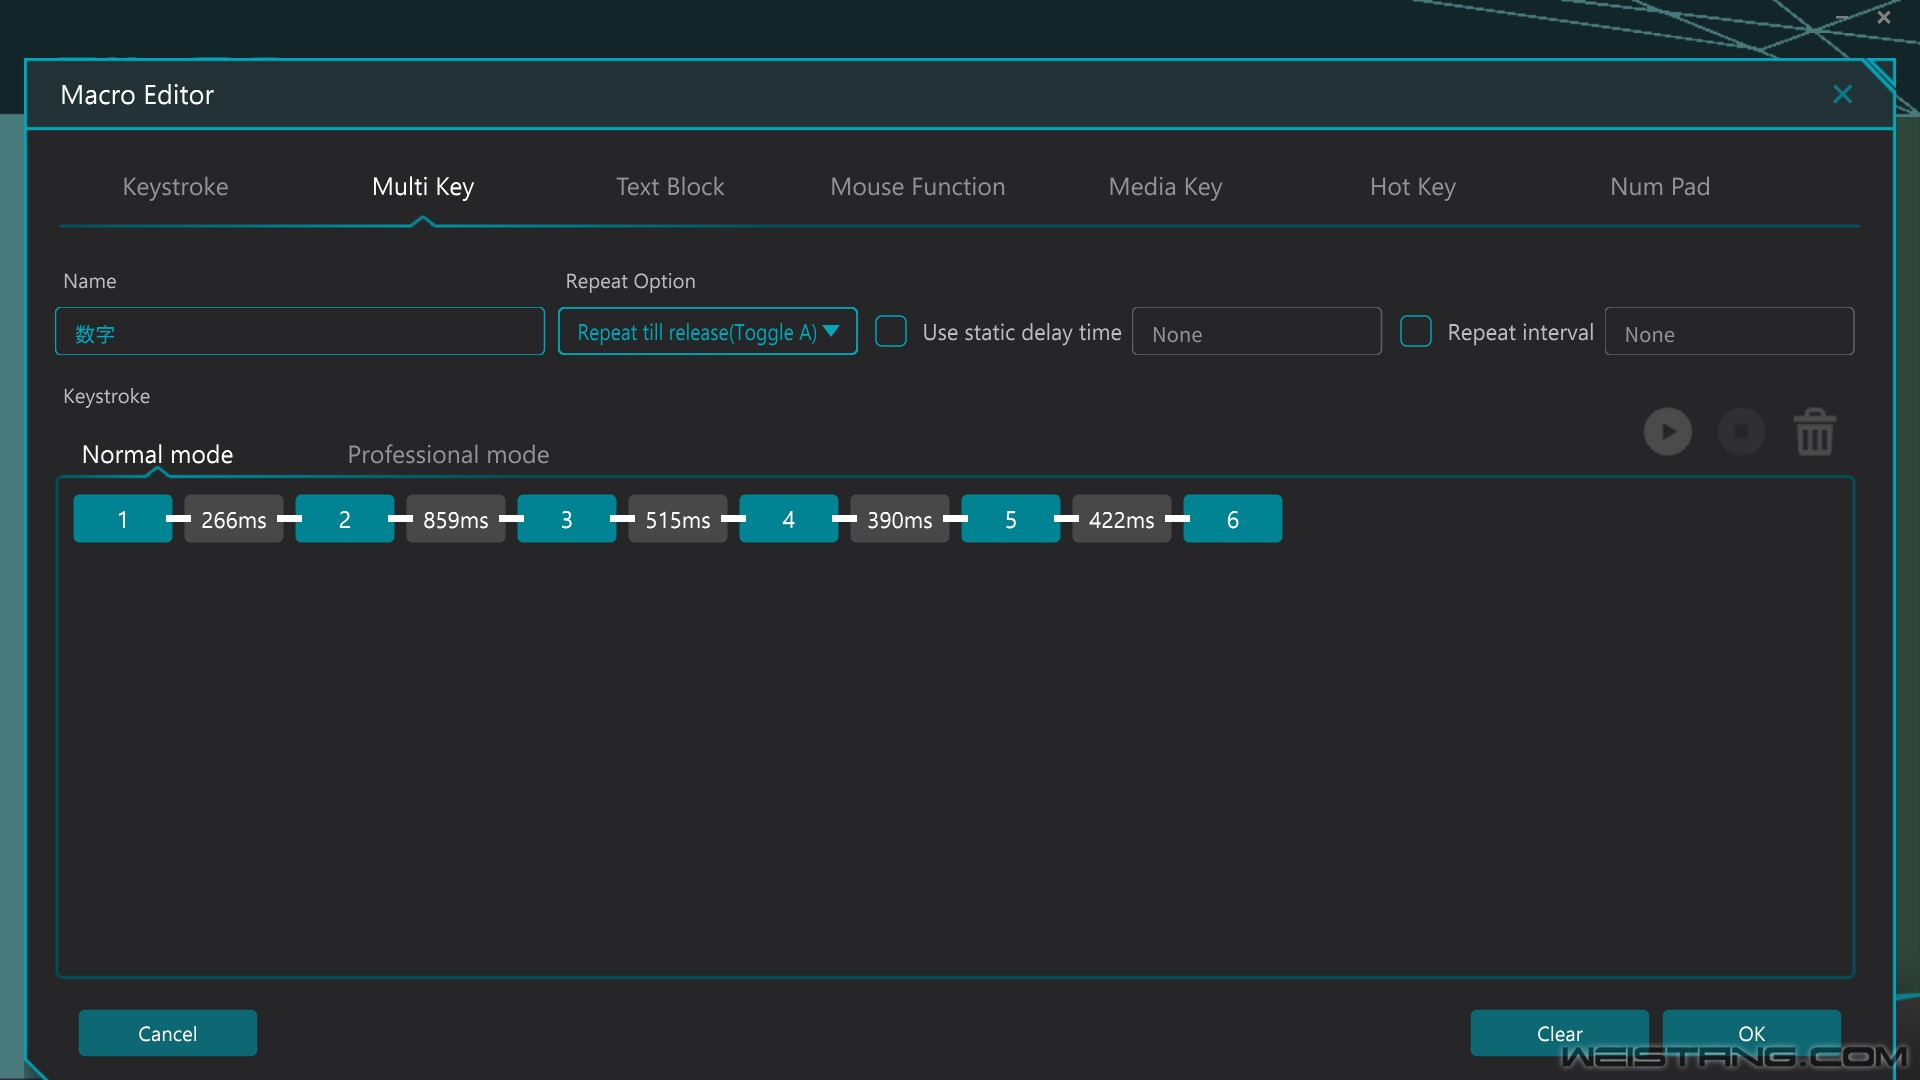Switch to Professional mode
Screen dimensions: 1920x1080
click(x=448, y=455)
